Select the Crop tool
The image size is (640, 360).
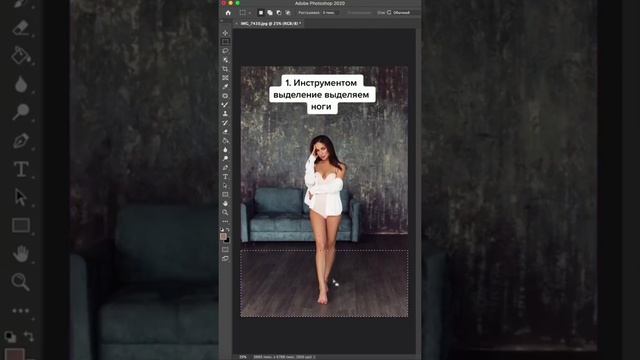pyautogui.click(x=225, y=69)
